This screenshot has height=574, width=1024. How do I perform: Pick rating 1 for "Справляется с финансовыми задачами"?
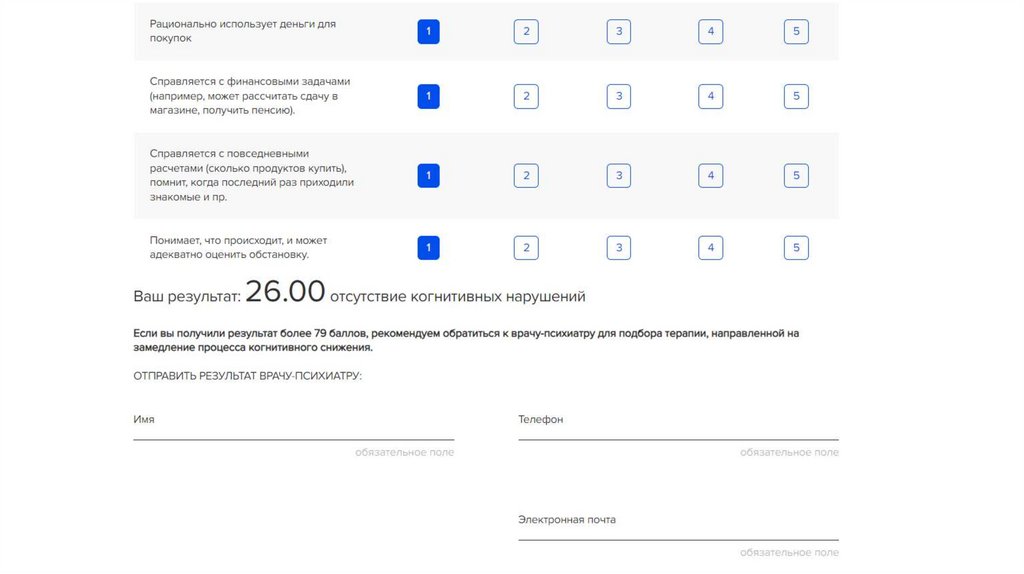point(428,97)
